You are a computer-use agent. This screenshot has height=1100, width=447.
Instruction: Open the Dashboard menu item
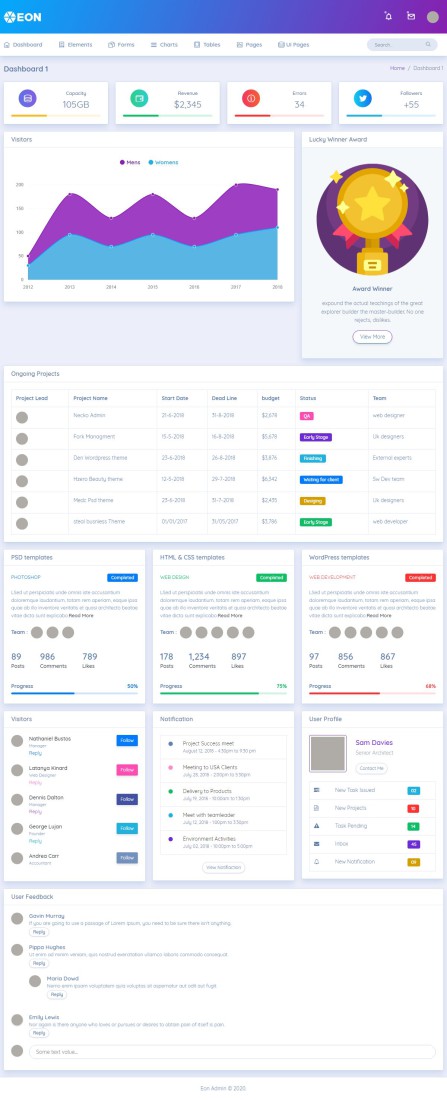(23, 44)
